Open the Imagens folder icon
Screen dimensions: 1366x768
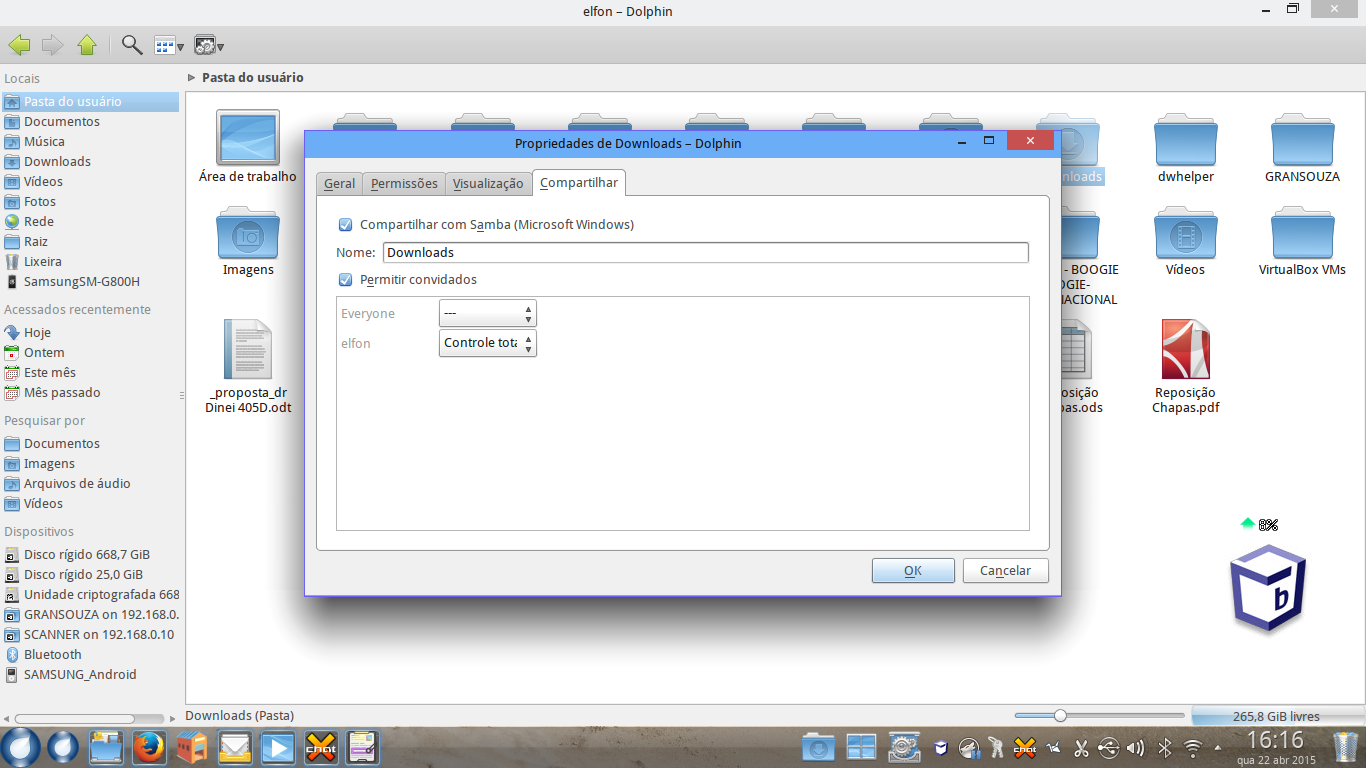248,241
